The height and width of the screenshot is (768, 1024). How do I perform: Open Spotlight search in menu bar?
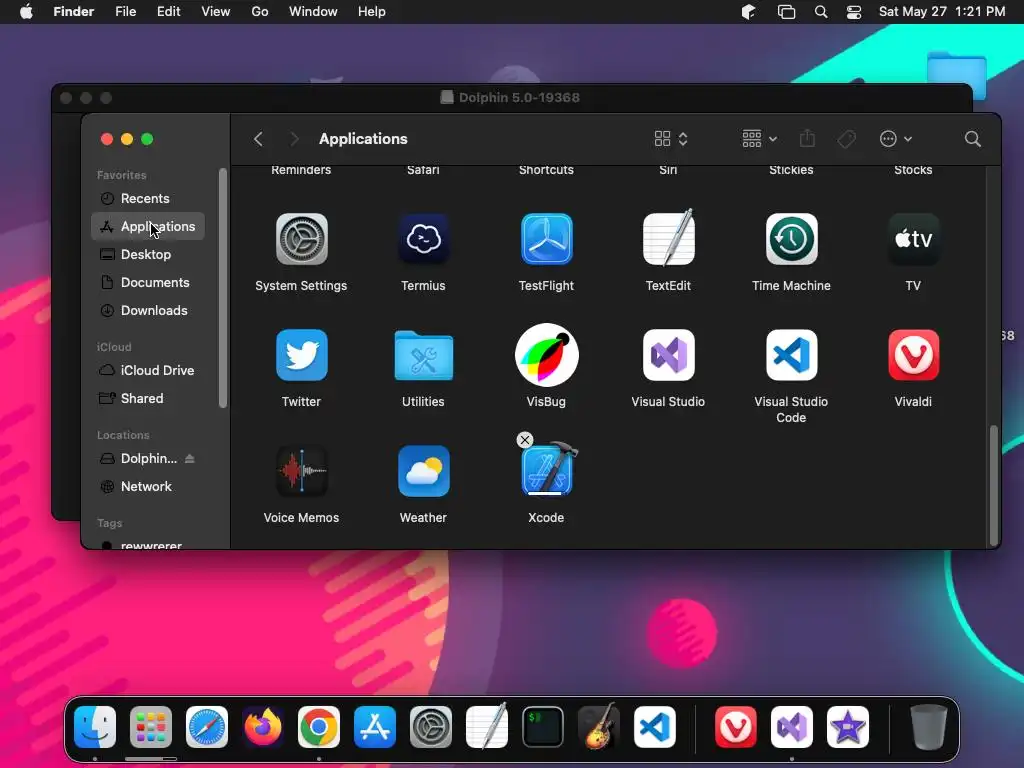point(821,12)
